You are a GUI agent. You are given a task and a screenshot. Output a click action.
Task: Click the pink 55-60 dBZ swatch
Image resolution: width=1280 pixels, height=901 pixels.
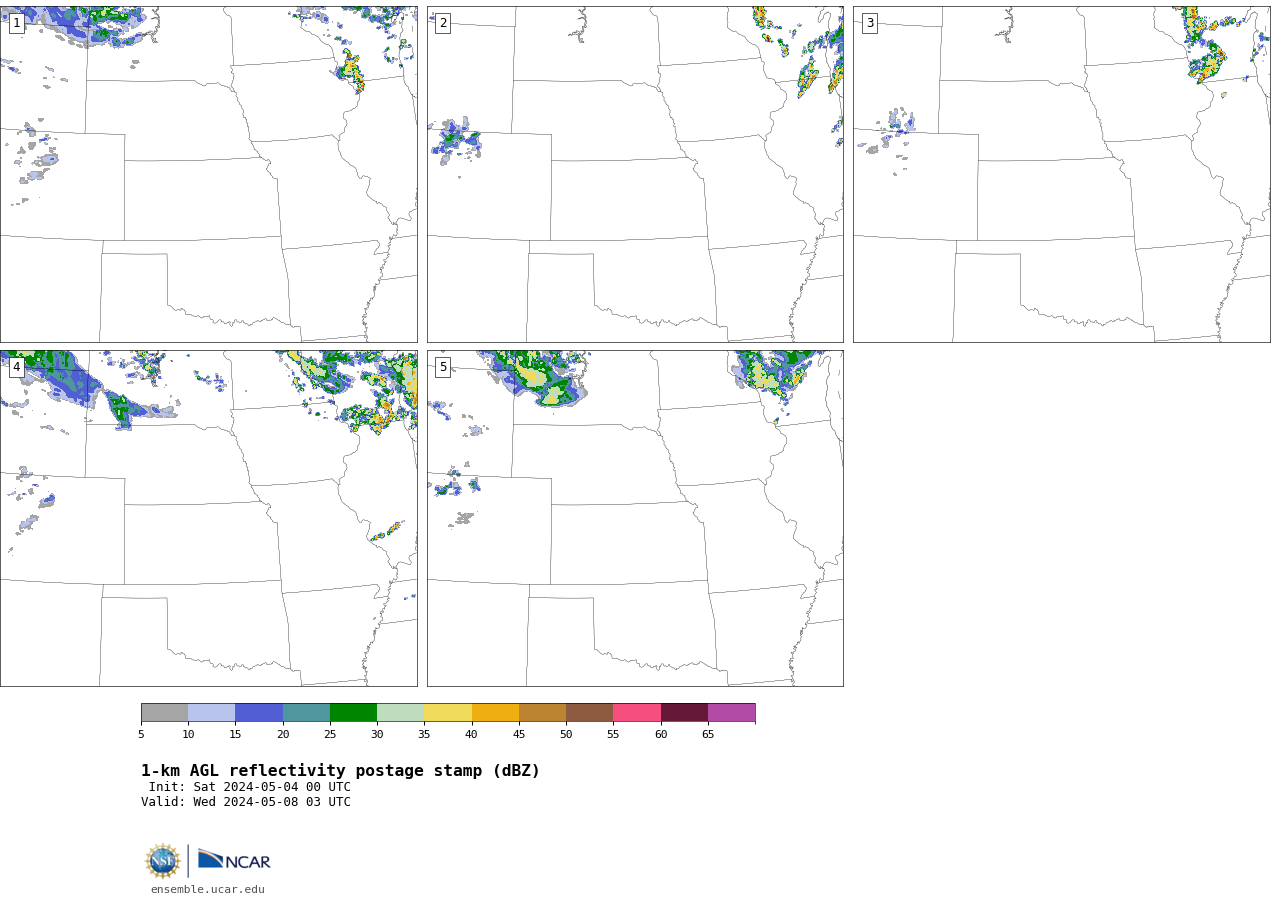pos(637,712)
